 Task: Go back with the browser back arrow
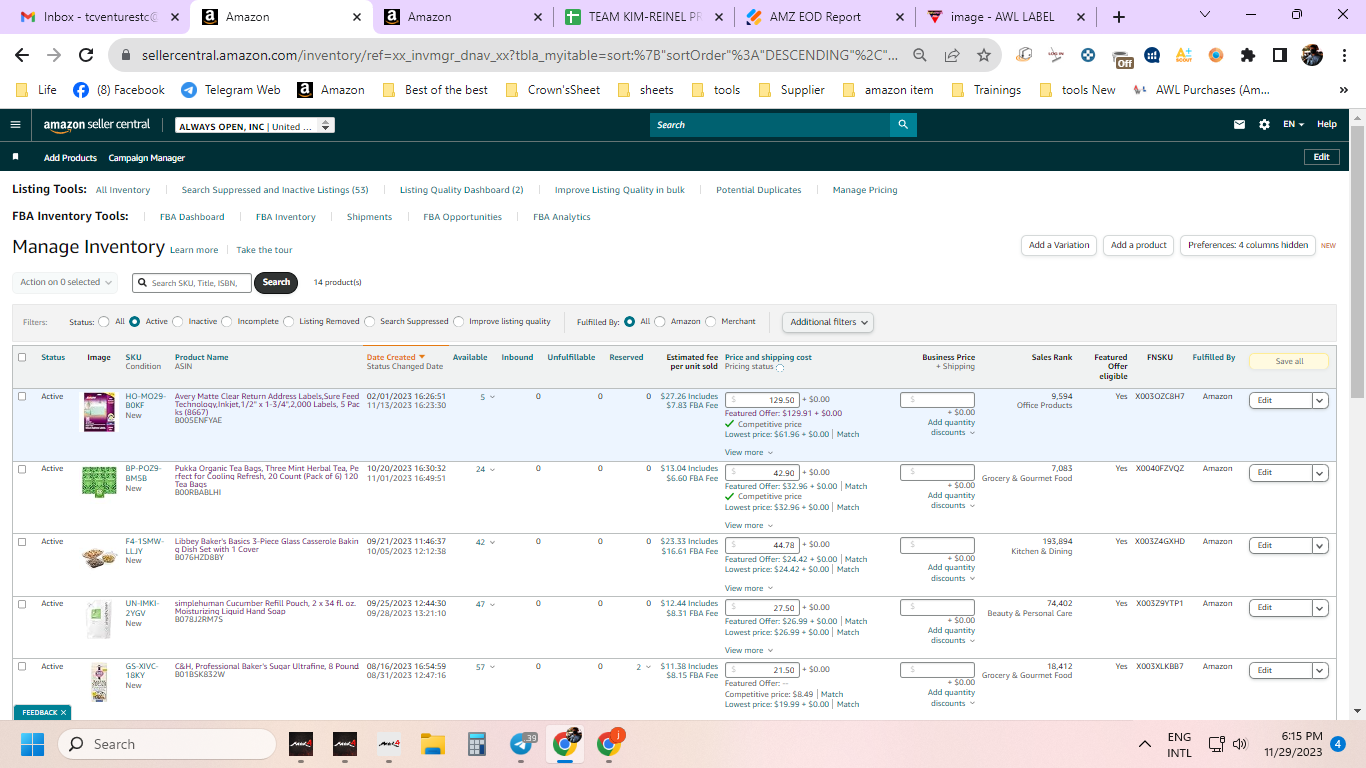pos(21,55)
